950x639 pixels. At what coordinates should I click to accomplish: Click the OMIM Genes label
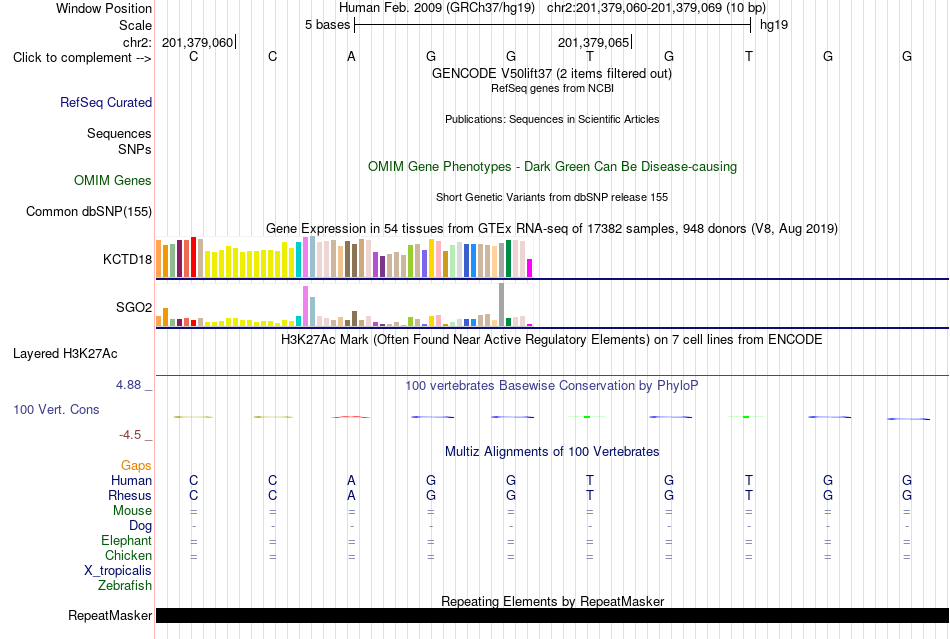(x=113, y=180)
